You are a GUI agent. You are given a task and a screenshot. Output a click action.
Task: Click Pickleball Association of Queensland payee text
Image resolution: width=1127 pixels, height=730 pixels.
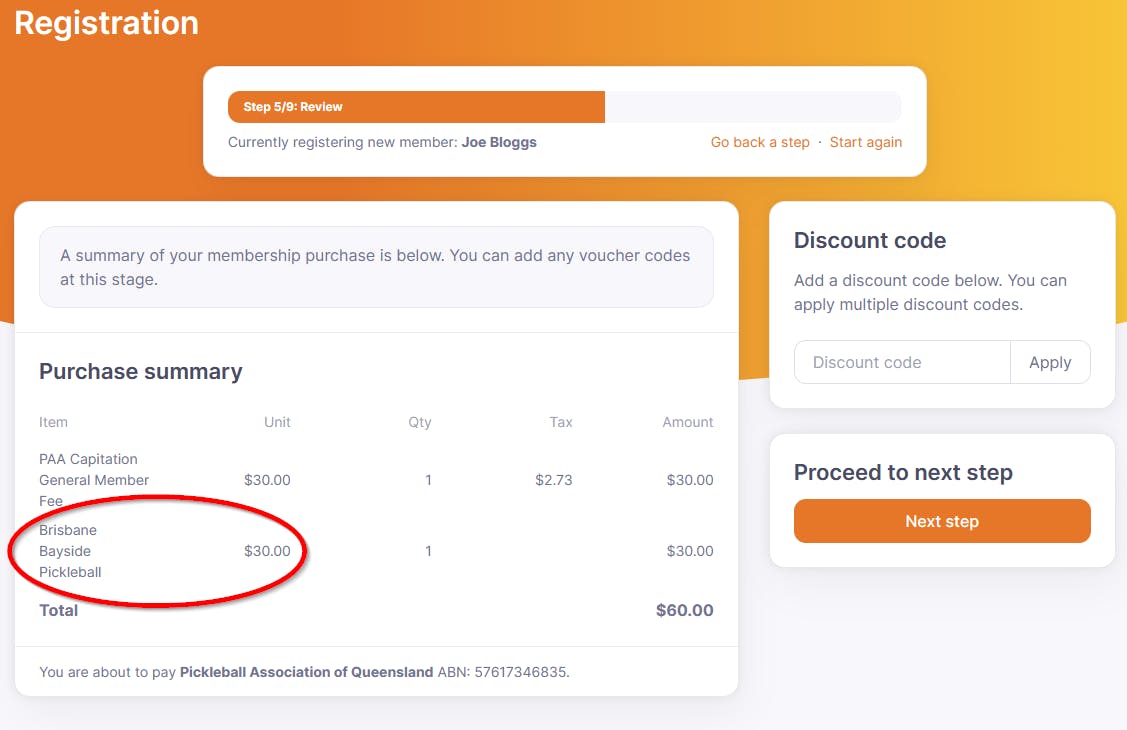pyautogui.click(x=306, y=672)
